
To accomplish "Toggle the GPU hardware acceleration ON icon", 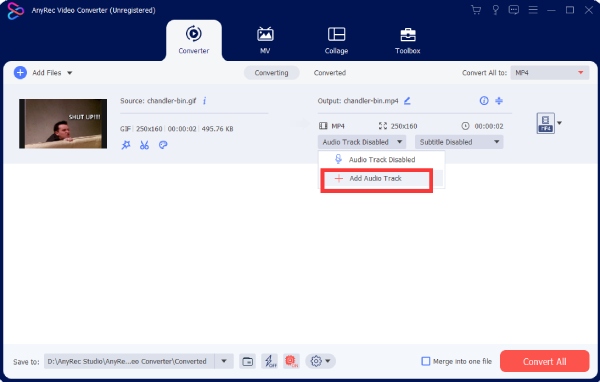I will click(x=291, y=361).
